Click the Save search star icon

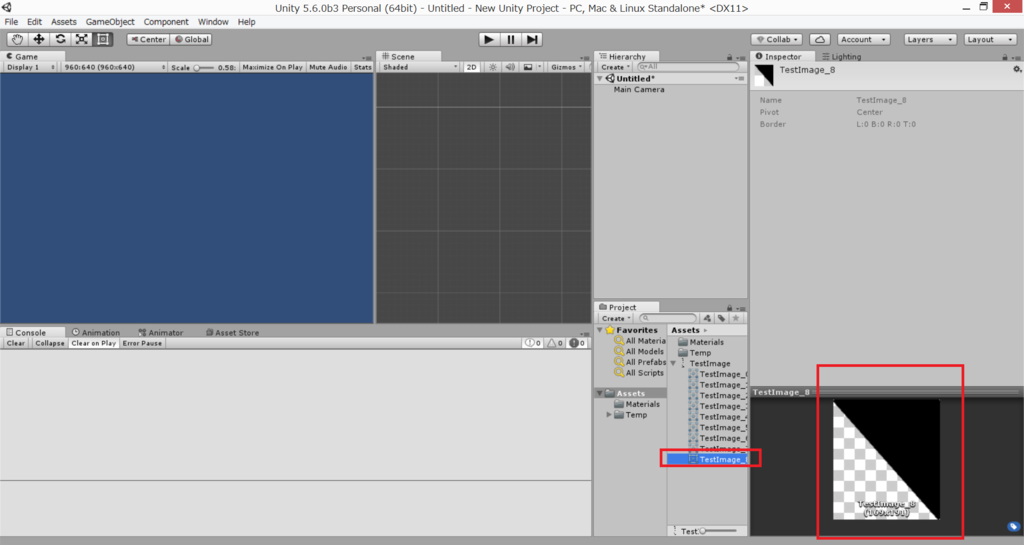pyautogui.click(x=736, y=319)
